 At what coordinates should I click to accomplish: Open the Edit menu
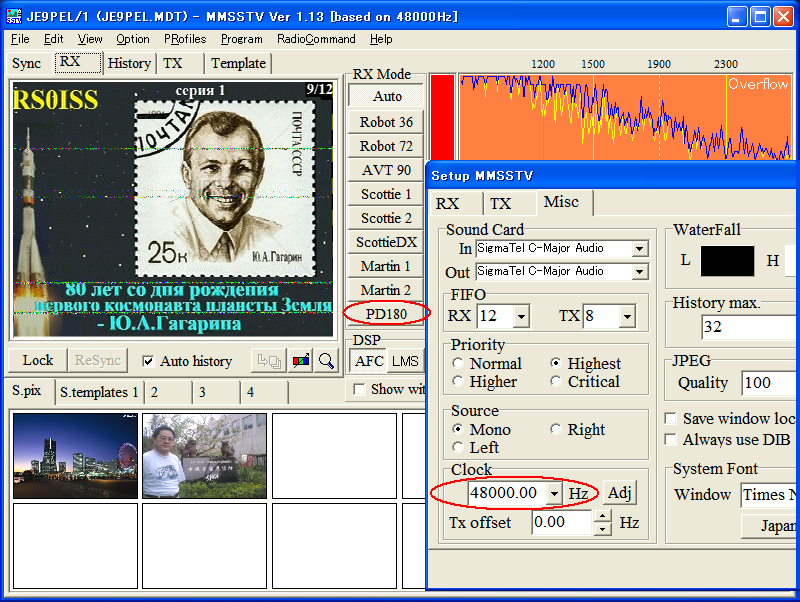point(54,39)
